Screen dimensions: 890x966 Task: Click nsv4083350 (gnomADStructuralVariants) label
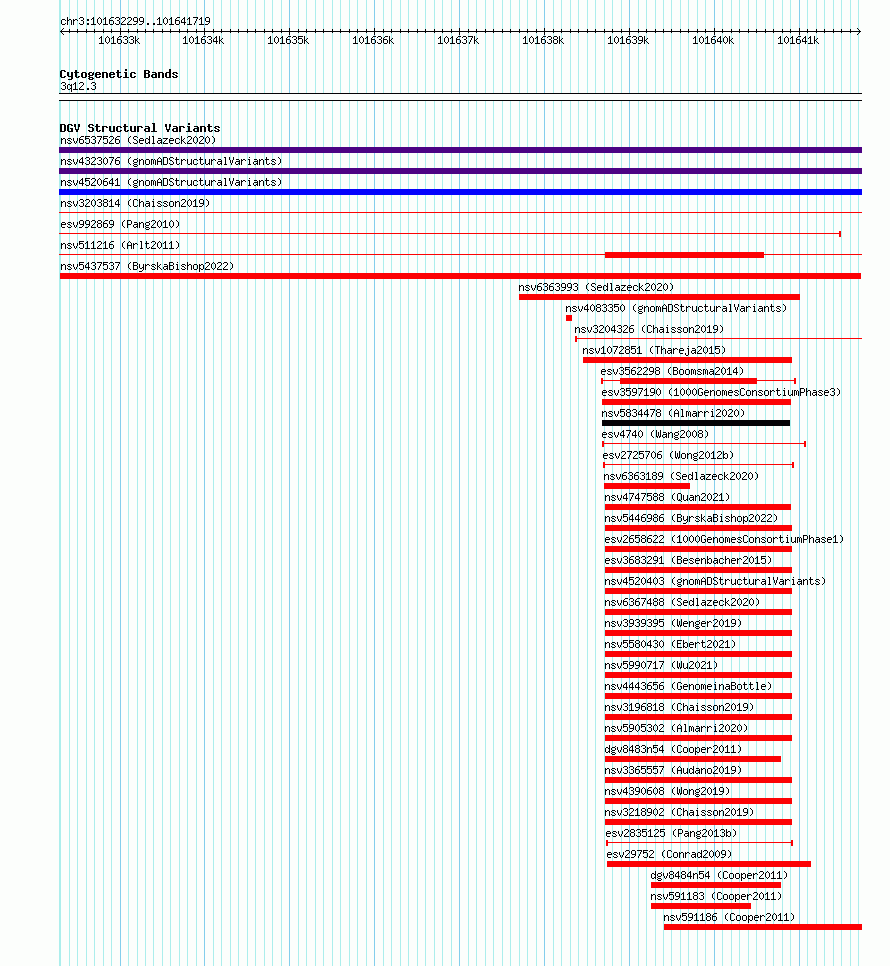[x=676, y=308]
